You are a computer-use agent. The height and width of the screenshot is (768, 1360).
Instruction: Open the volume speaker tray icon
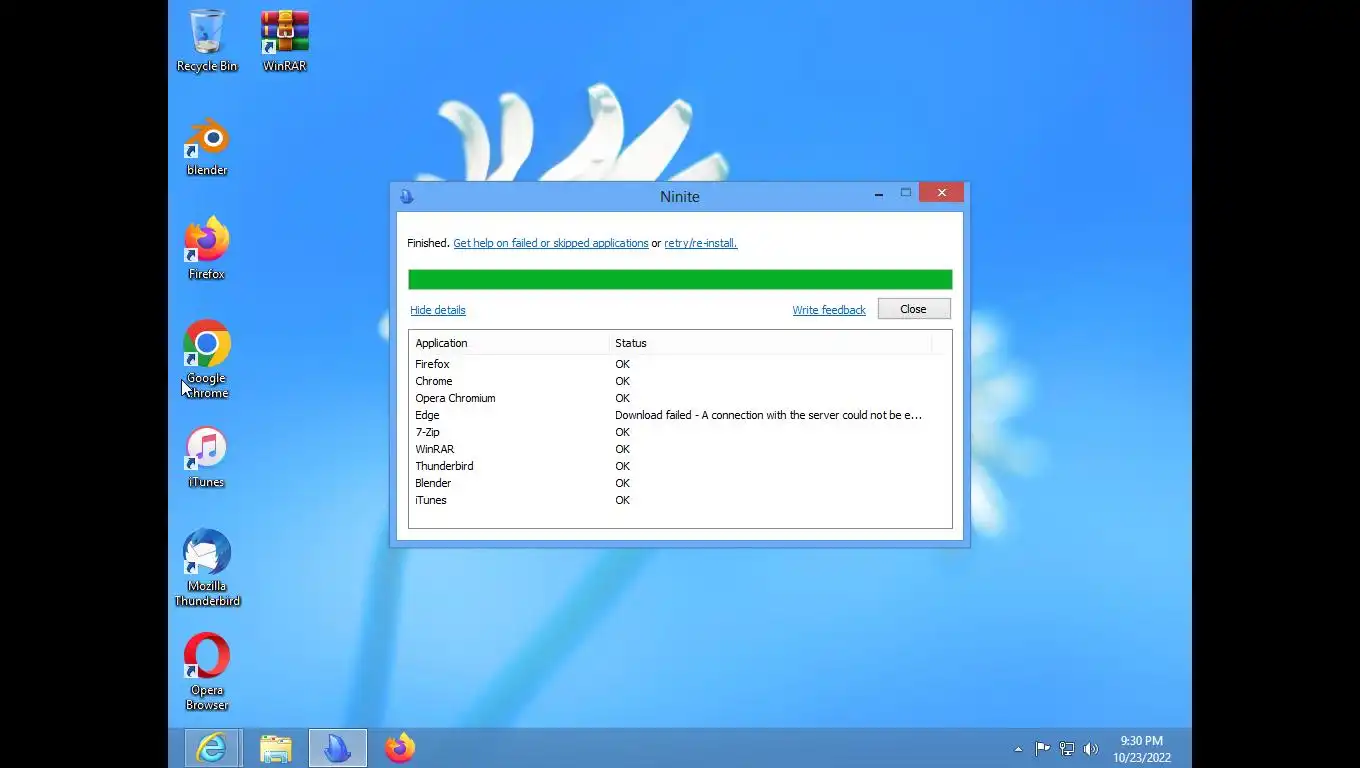click(1091, 748)
